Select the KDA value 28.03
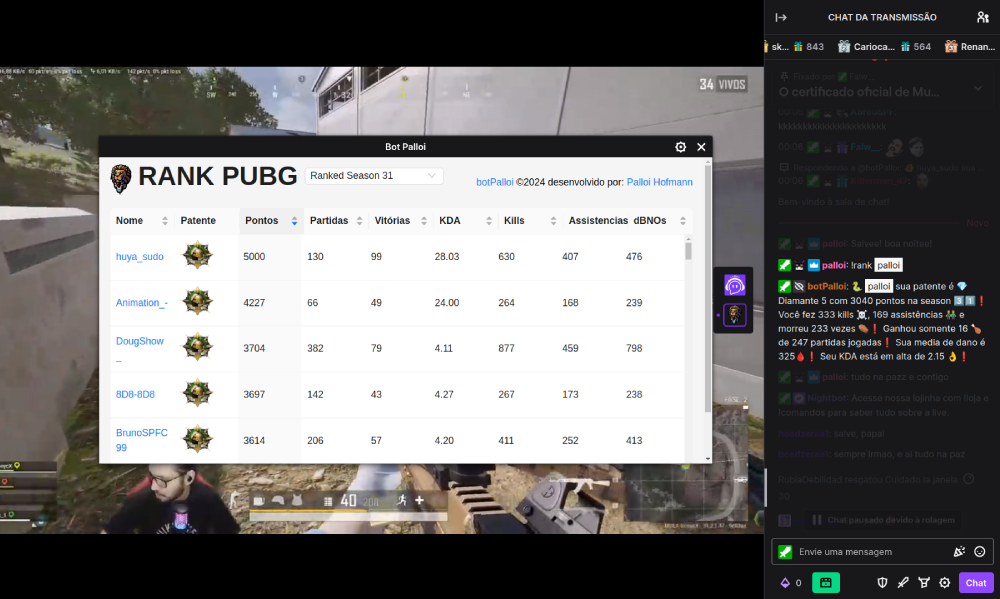This screenshot has height=599, width=1000. (447, 256)
